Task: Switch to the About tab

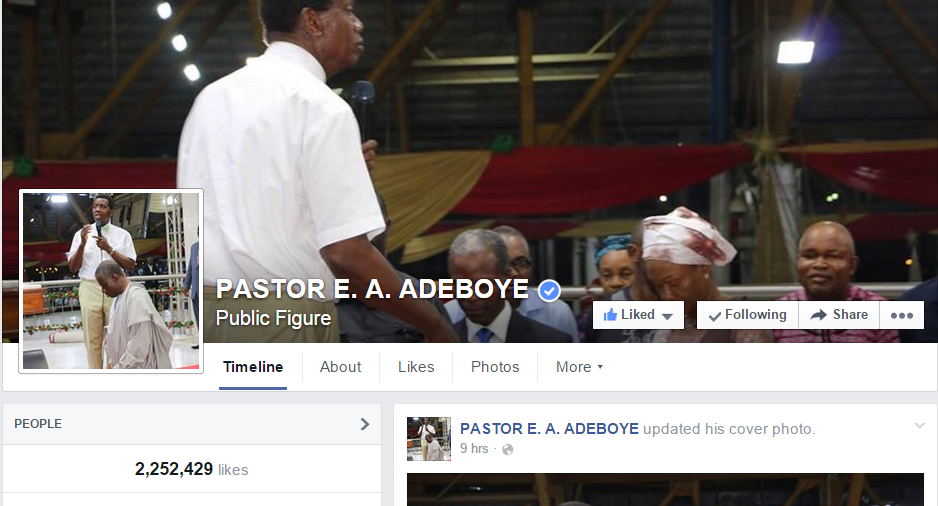Action: click(x=340, y=367)
